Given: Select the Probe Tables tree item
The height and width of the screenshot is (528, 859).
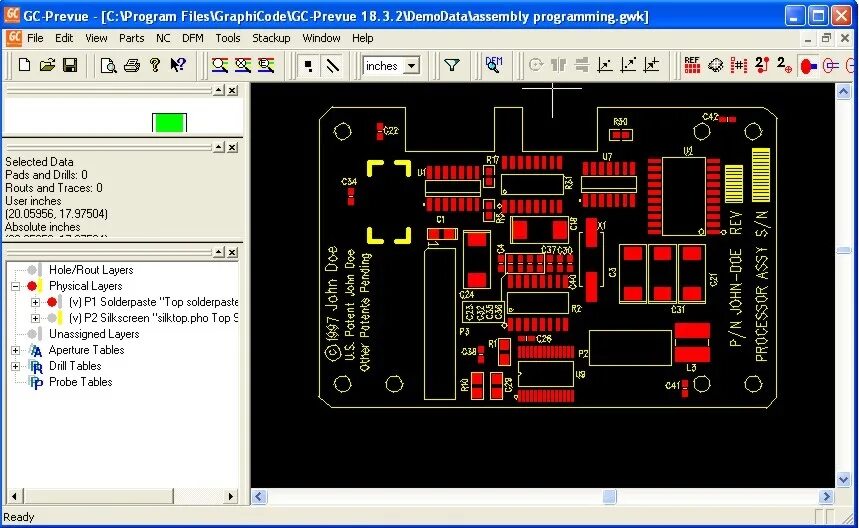Looking at the screenshot, I should pyautogui.click(x=81, y=382).
